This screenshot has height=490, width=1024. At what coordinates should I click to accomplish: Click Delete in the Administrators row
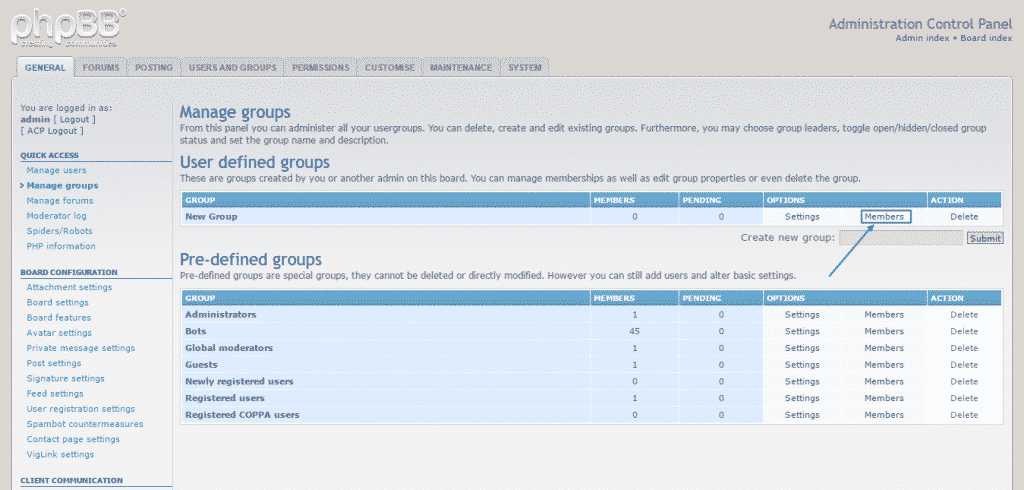[x=964, y=315]
